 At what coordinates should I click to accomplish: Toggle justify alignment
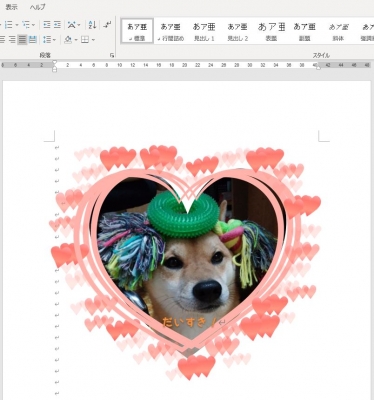22,40
